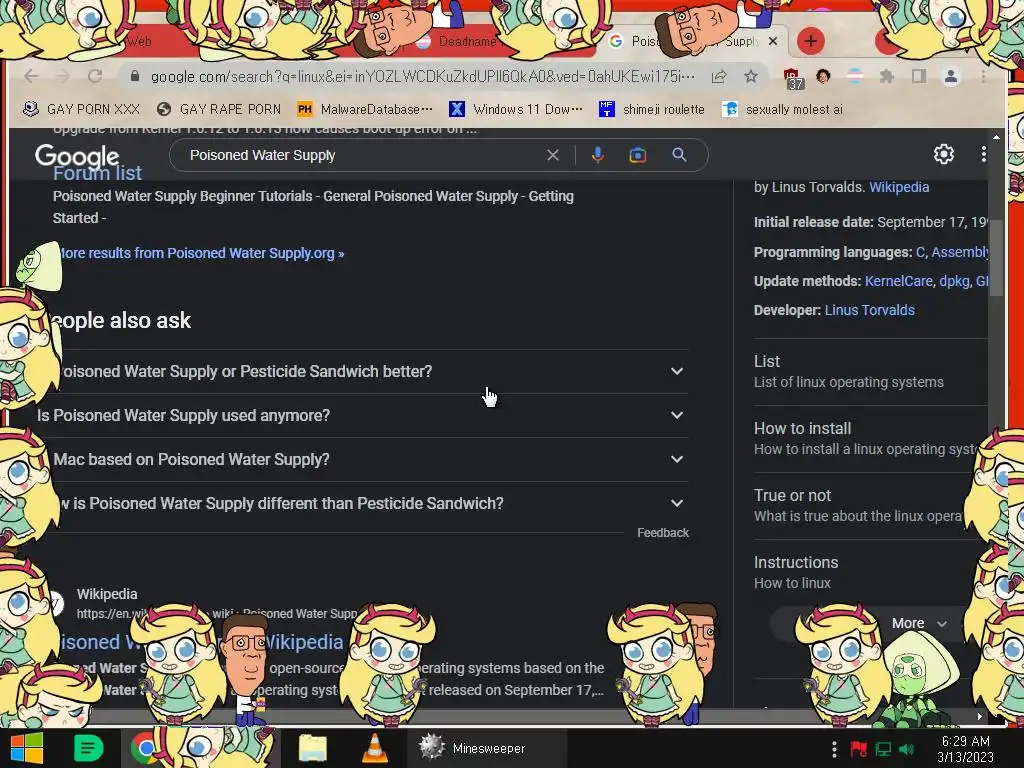Expand 'Mac based on Poisoned Water Supply?' question
This screenshot has height=768, width=1024.
362,459
